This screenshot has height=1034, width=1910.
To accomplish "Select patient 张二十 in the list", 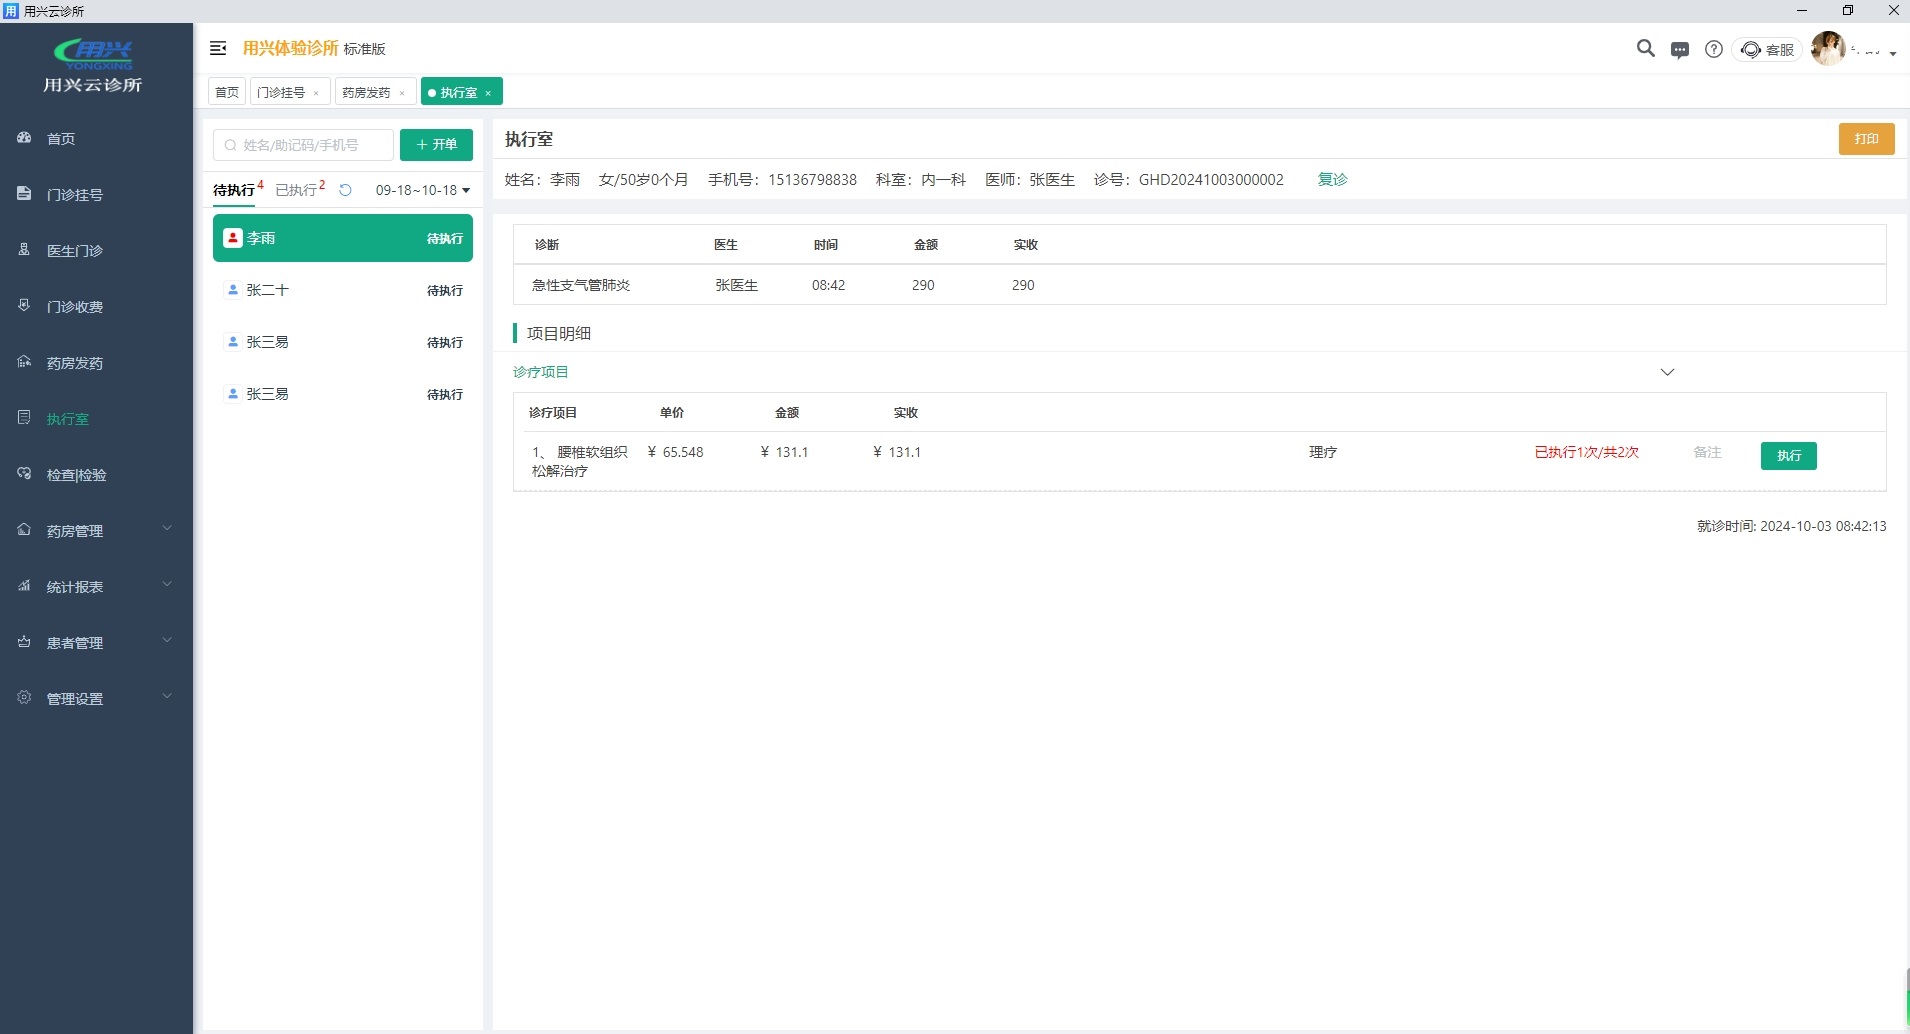I will tap(343, 290).
